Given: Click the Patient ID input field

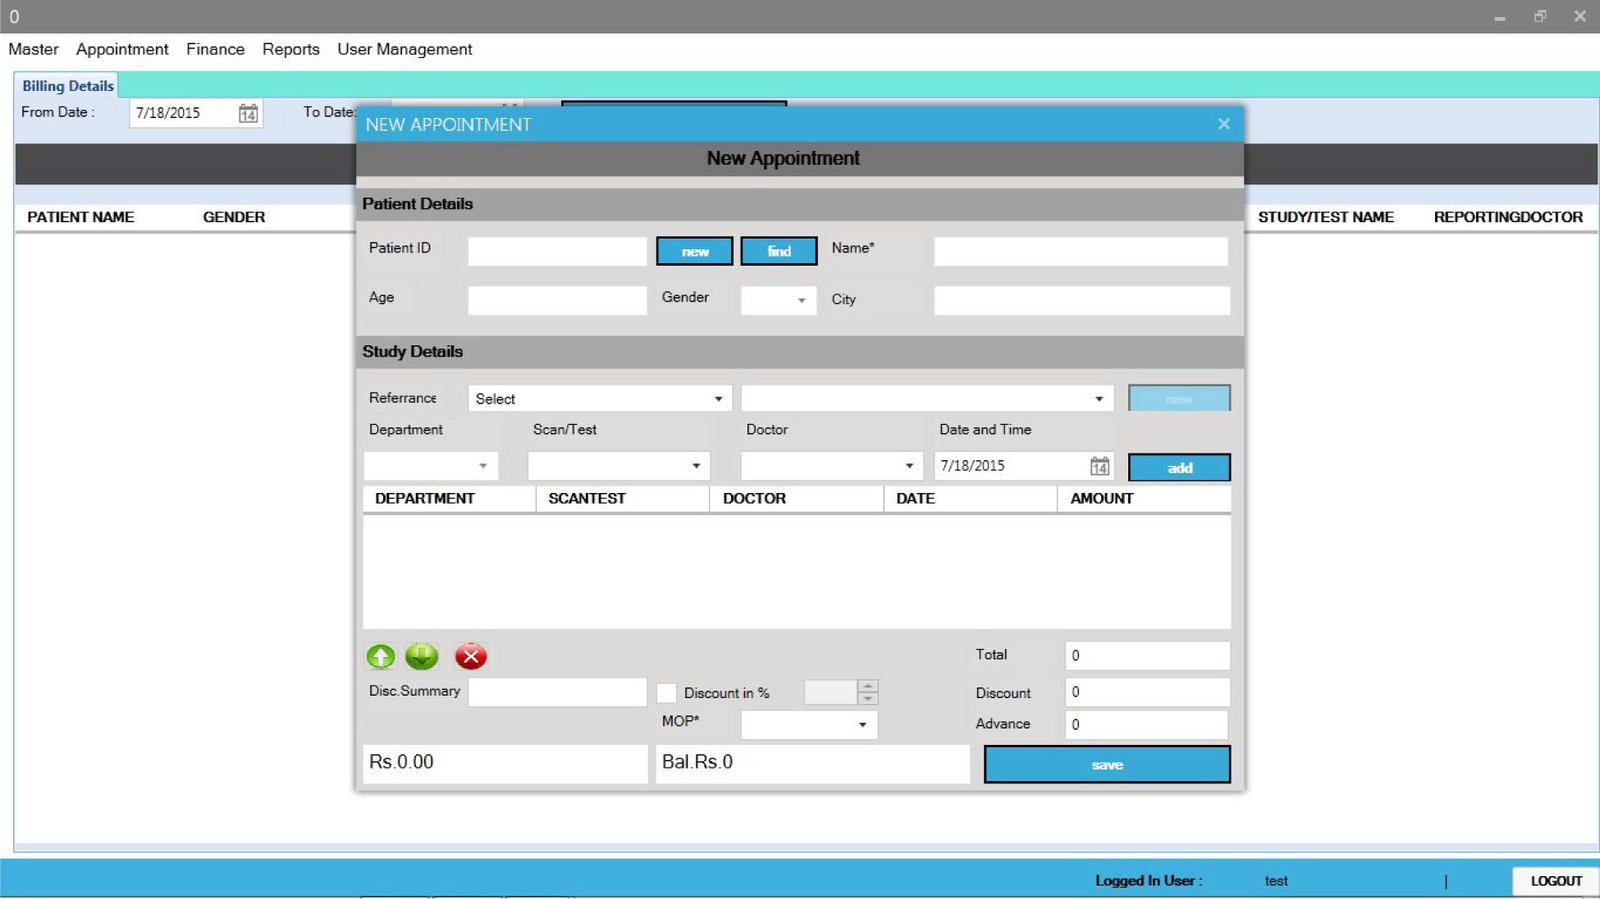Looking at the screenshot, I should coord(557,251).
